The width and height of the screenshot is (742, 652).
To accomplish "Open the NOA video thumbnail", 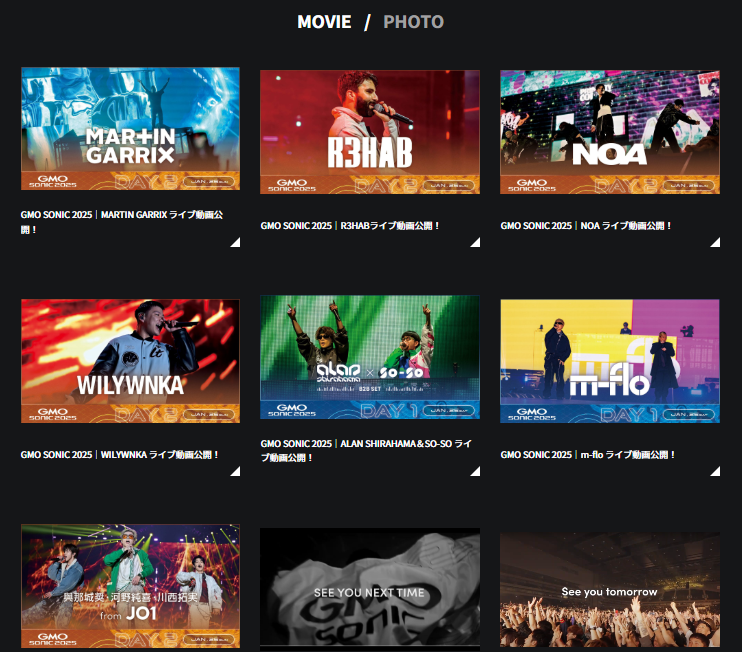I will tap(610, 132).
